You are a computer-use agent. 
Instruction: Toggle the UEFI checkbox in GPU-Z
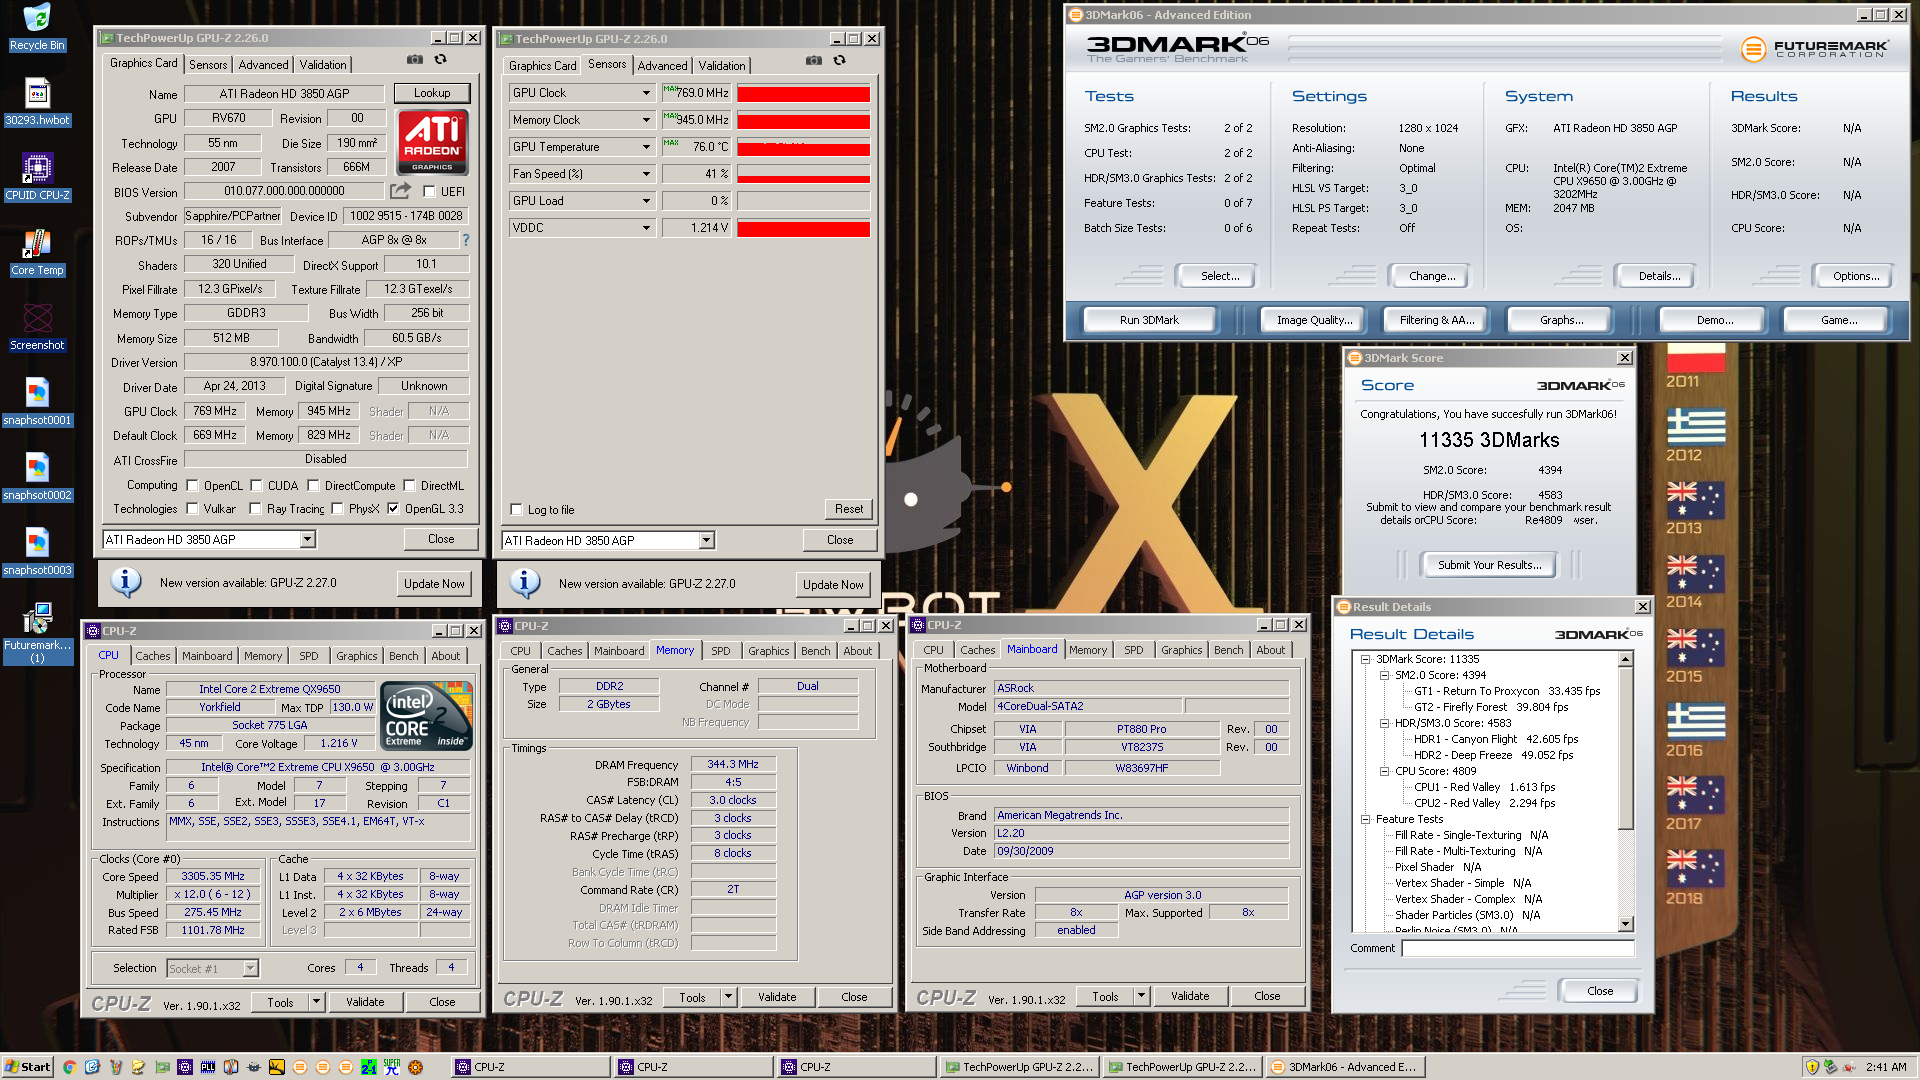click(x=429, y=191)
